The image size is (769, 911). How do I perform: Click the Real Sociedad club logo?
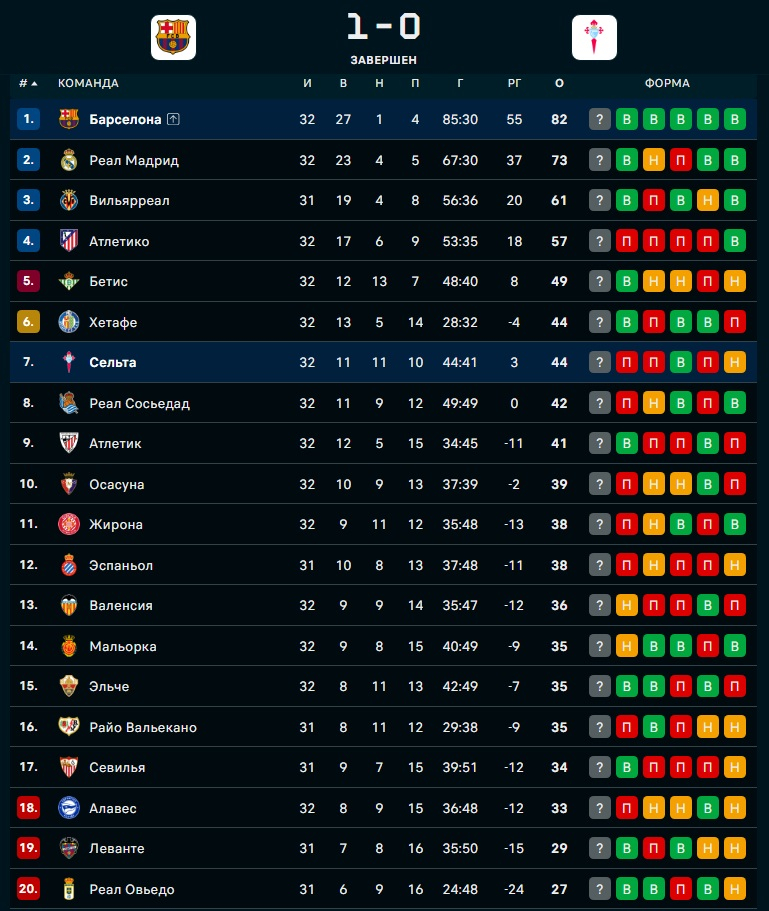point(68,403)
